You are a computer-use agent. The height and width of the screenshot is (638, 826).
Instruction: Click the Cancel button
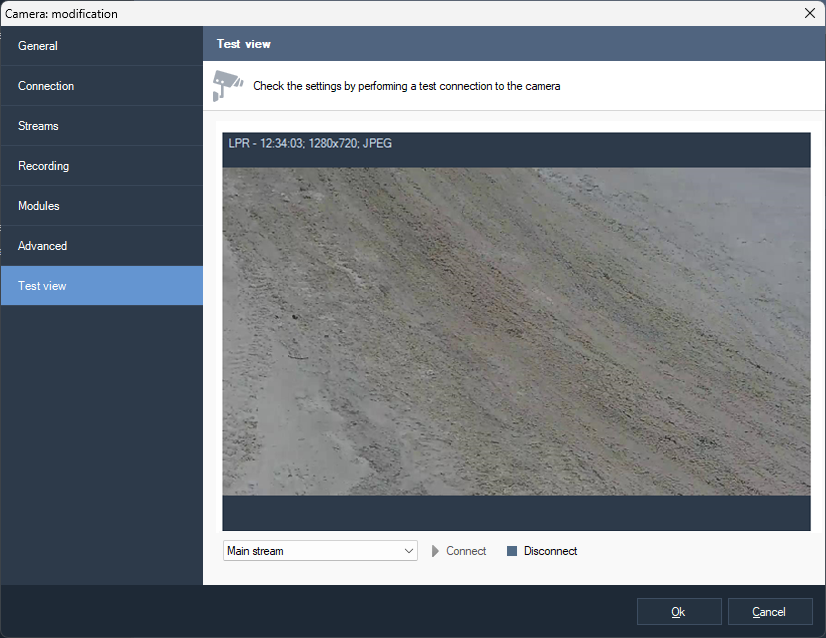pos(769,612)
